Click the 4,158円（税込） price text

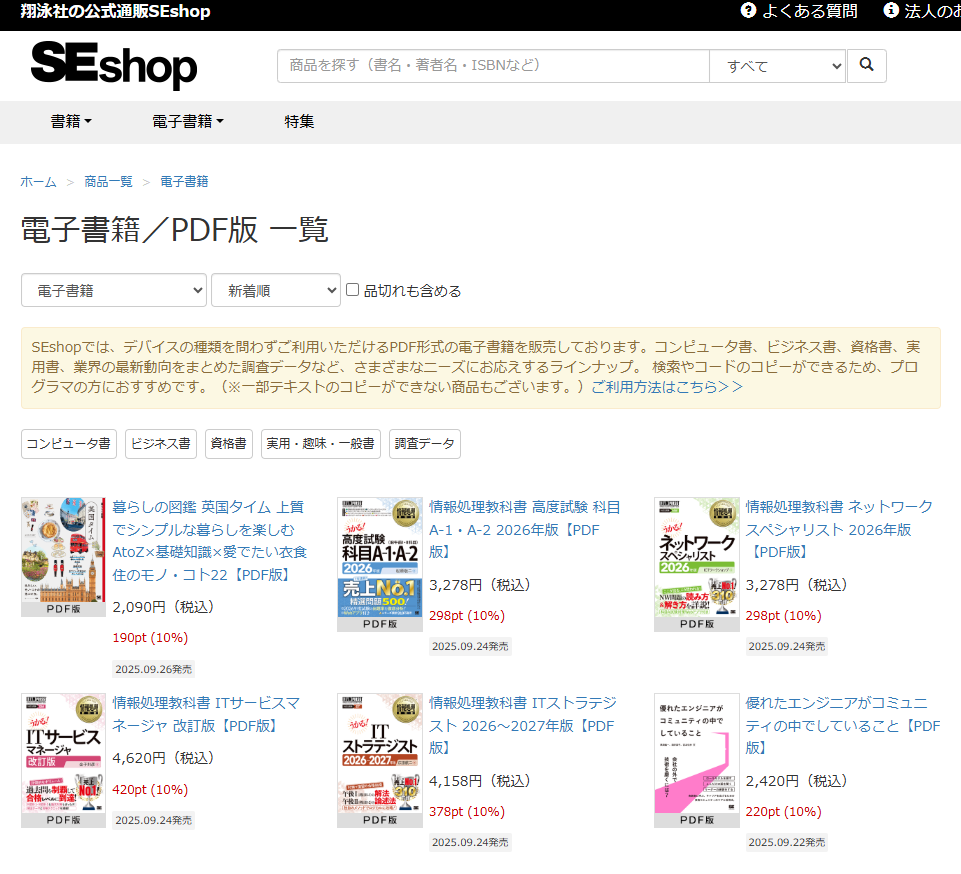(x=480, y=781)
